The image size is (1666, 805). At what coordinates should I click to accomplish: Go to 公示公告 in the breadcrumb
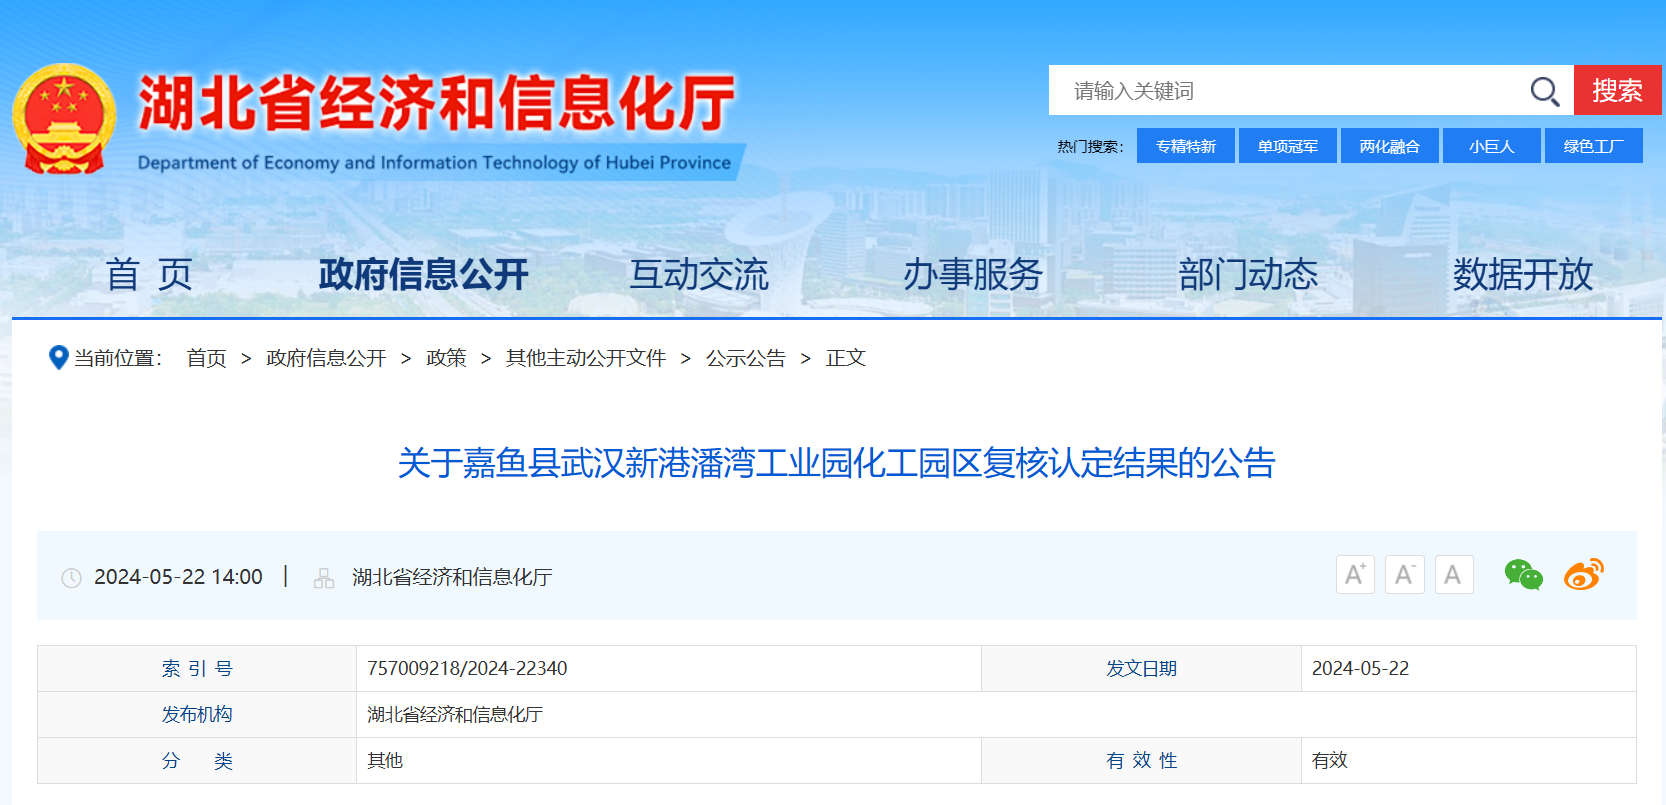pos(746,358)
